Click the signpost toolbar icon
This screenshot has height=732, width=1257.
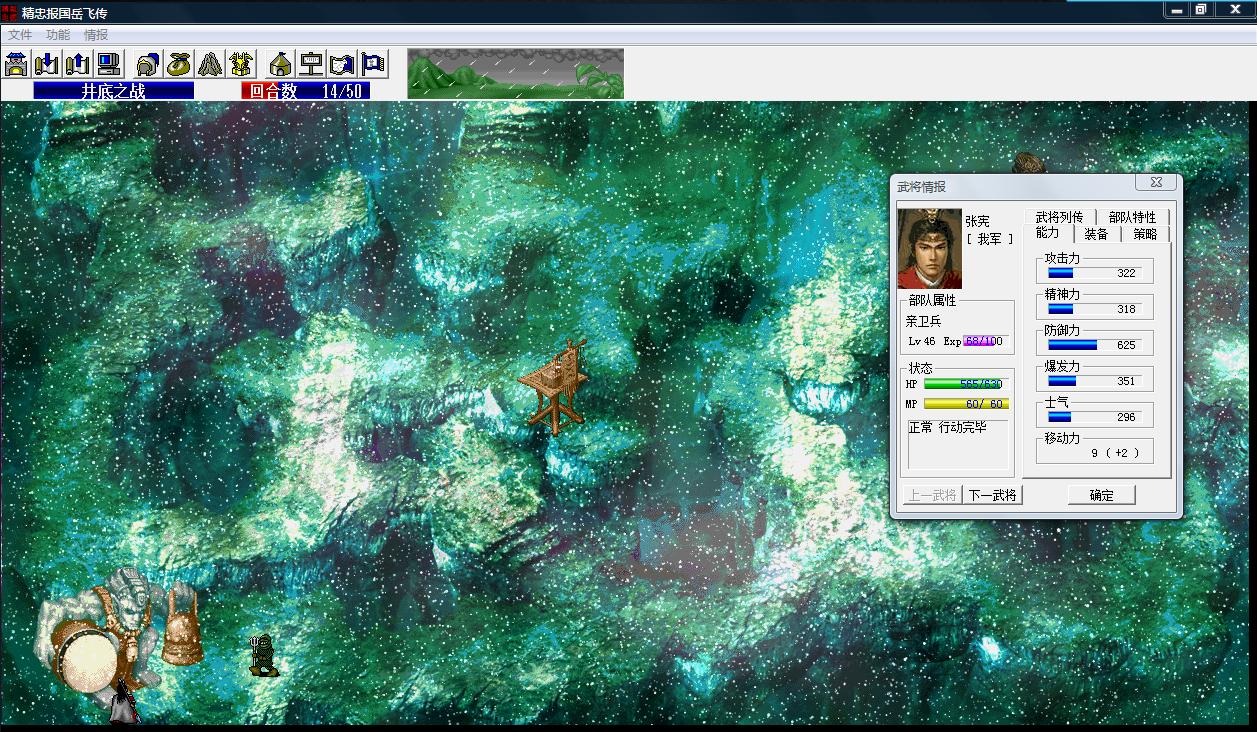(x=312, y=64)
